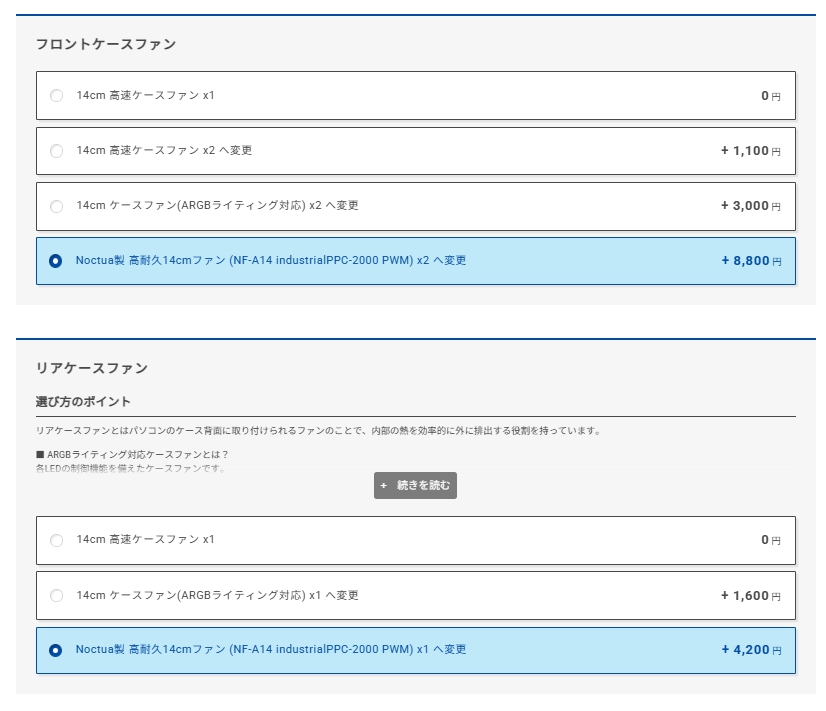Click the フロントケースファン section heading
826x711 pixels.
[x=106, y=44]
